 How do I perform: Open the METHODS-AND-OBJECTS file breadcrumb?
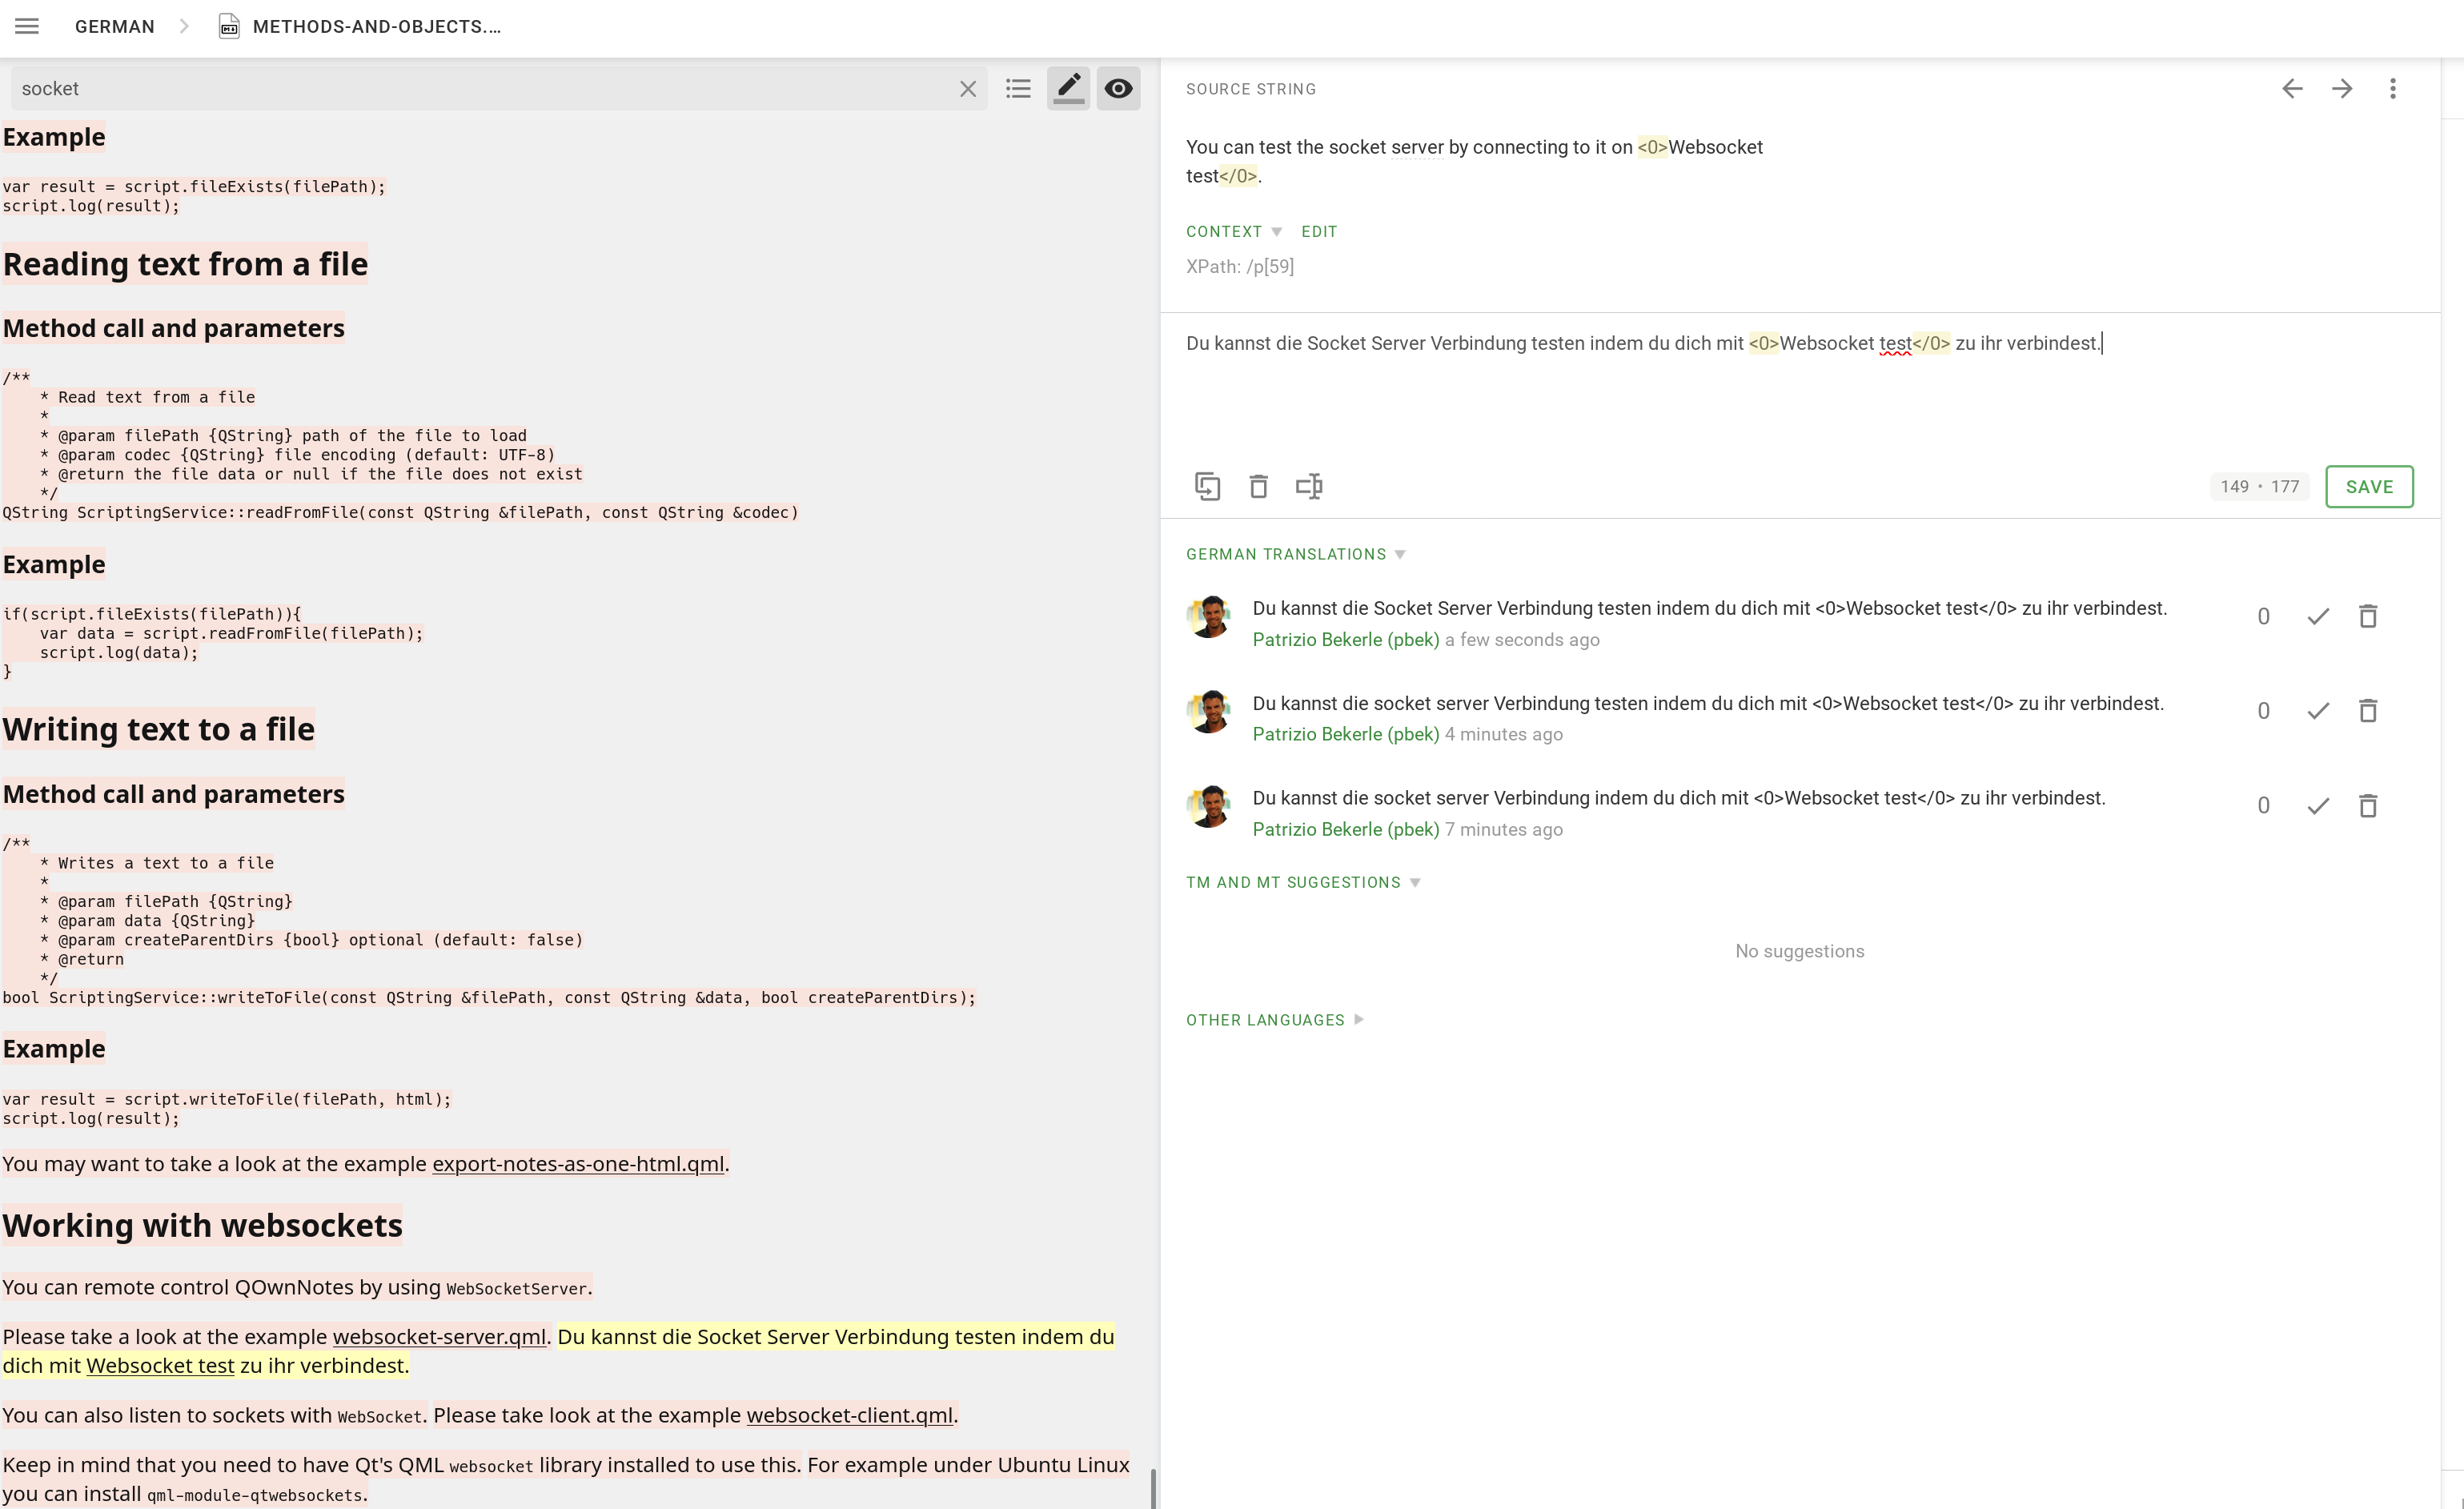[377, 27]
